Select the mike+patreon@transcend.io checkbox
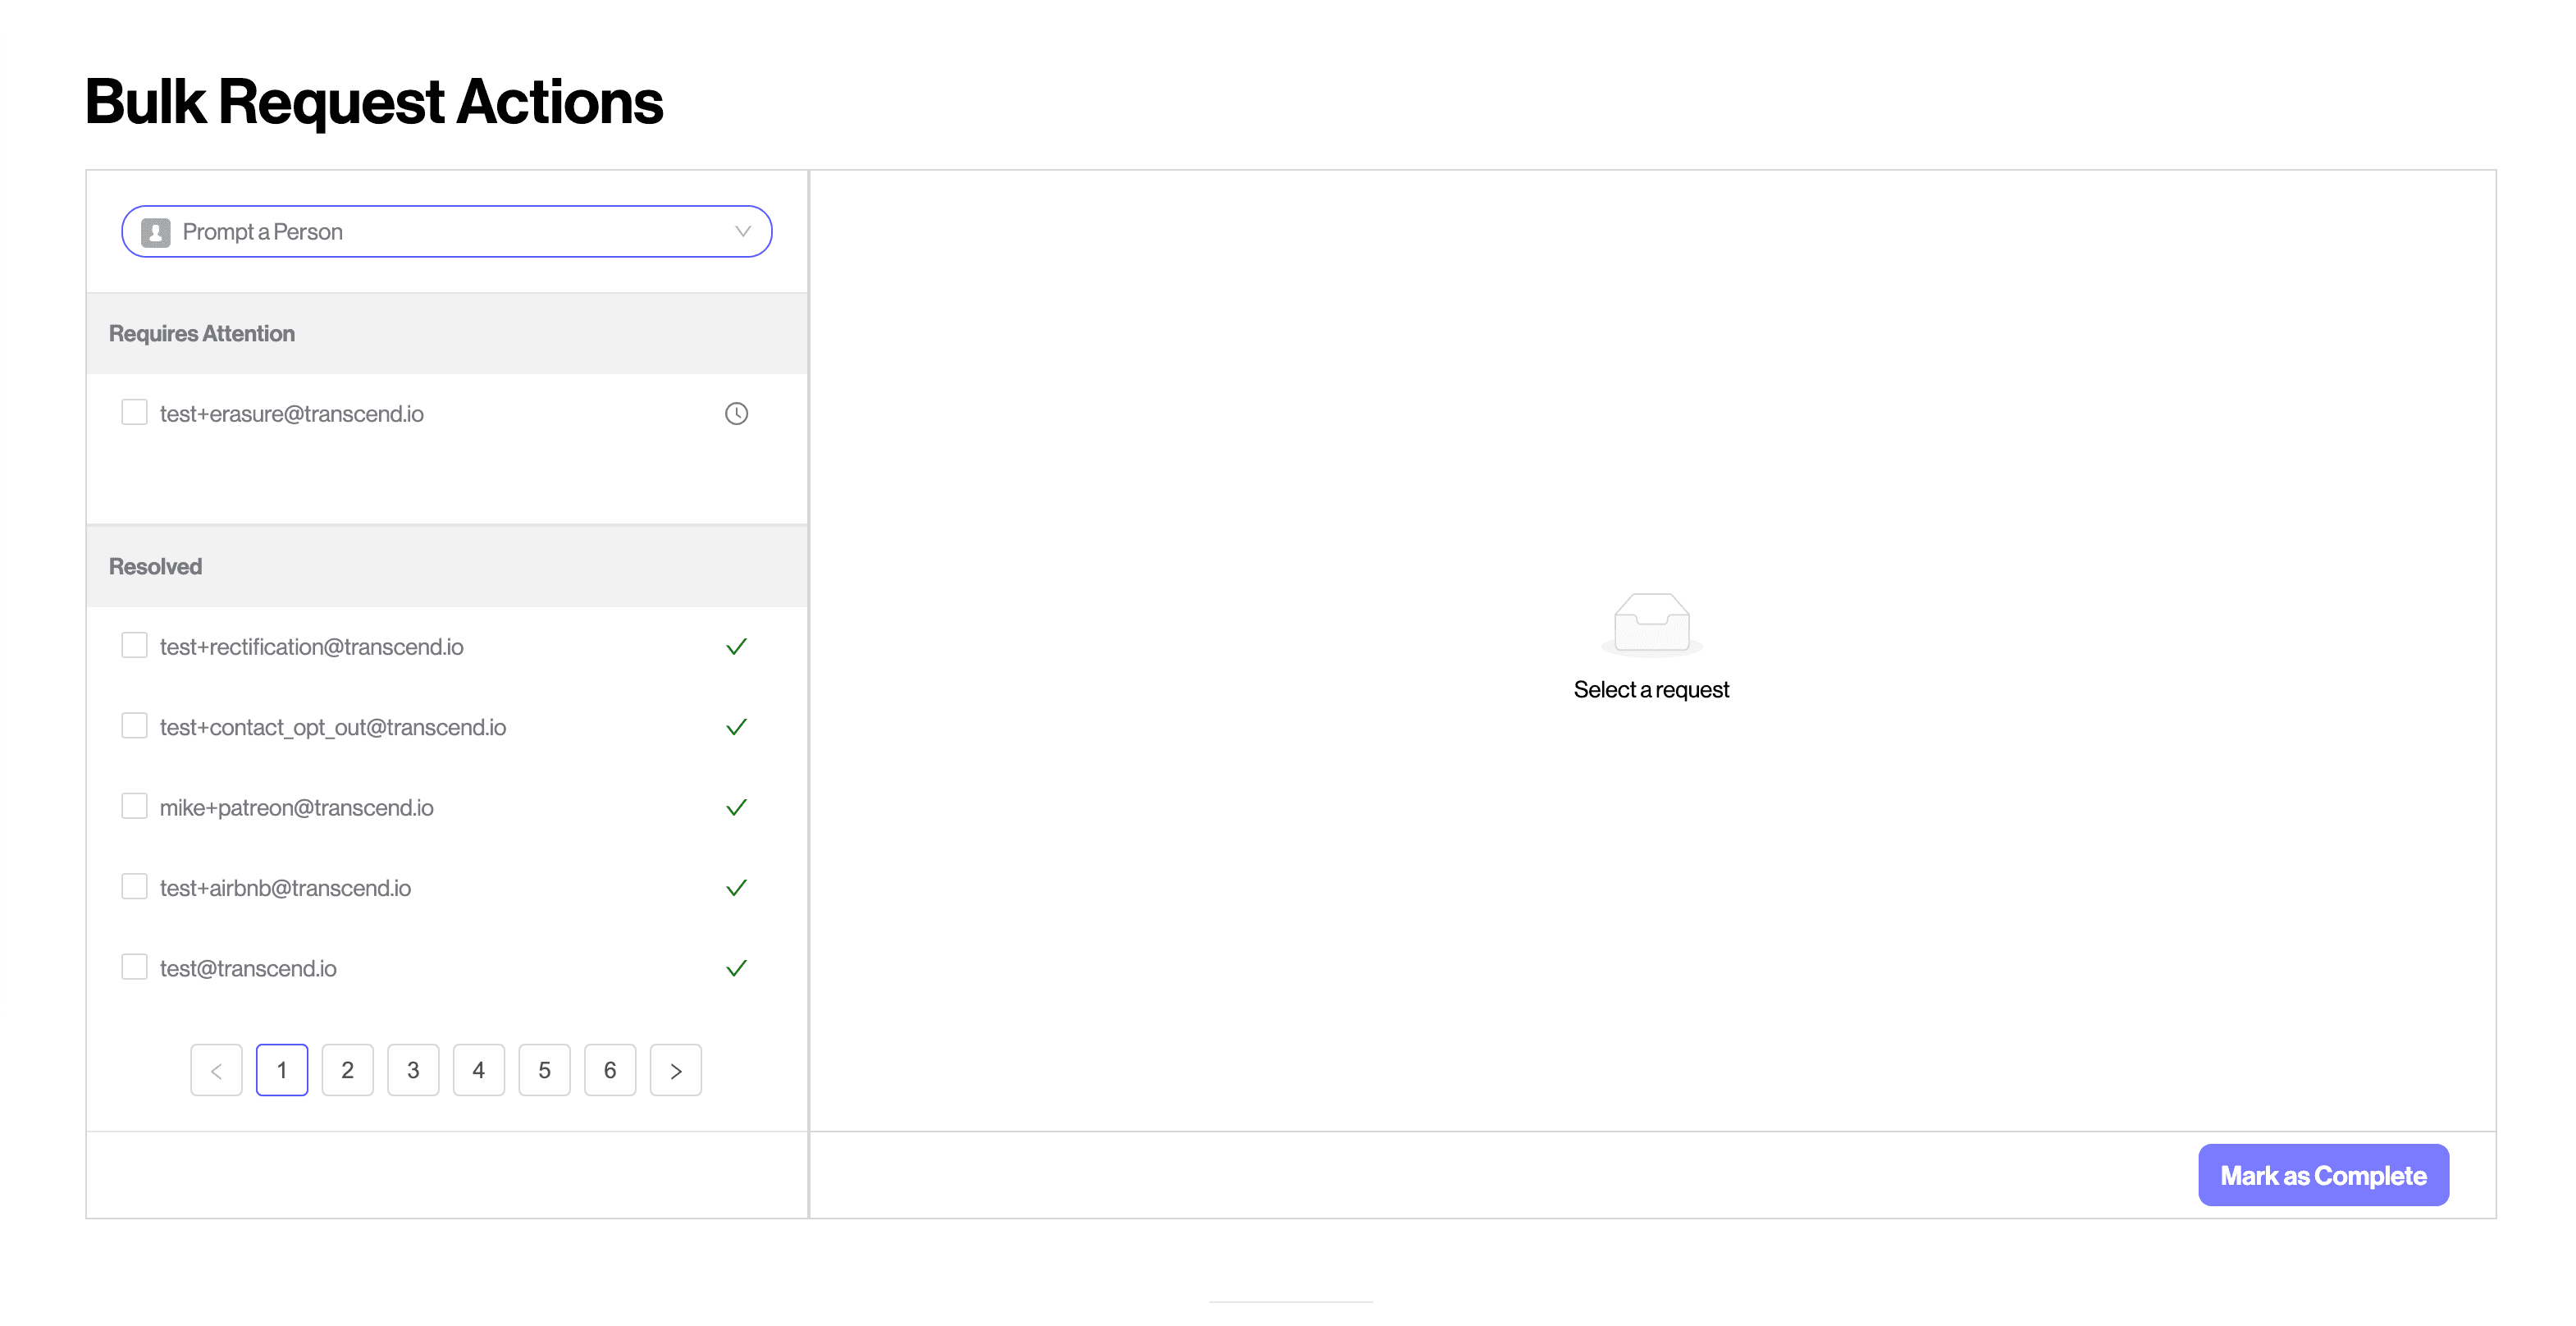2576x1326 pixels. [134, 806]
